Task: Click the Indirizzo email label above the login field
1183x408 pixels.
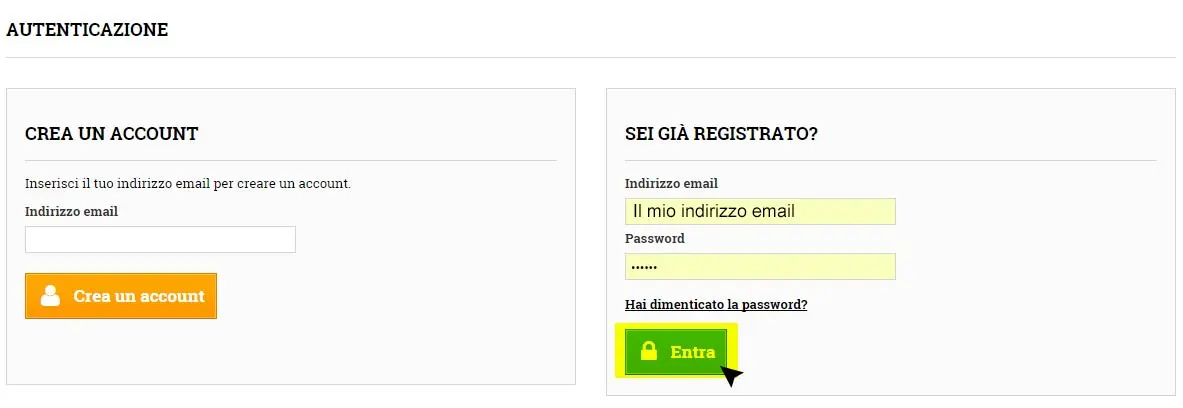Action: 671,183
